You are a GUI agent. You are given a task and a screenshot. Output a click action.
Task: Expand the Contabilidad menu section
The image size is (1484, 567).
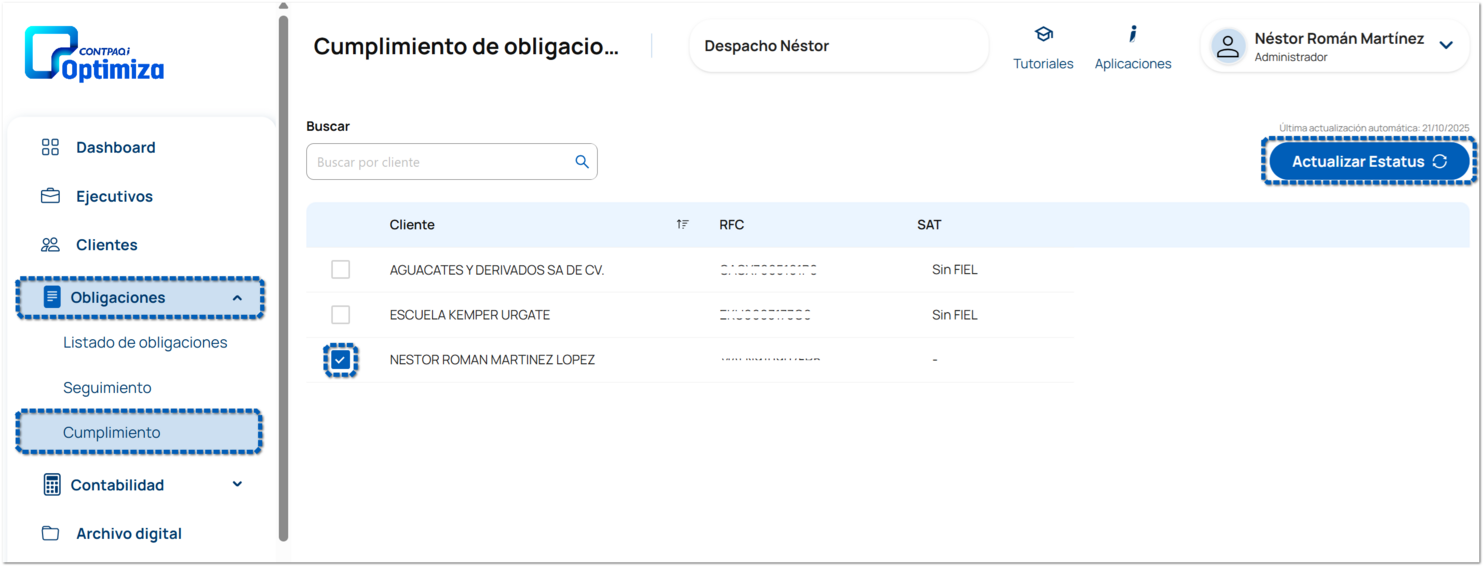tap(237, 485)
